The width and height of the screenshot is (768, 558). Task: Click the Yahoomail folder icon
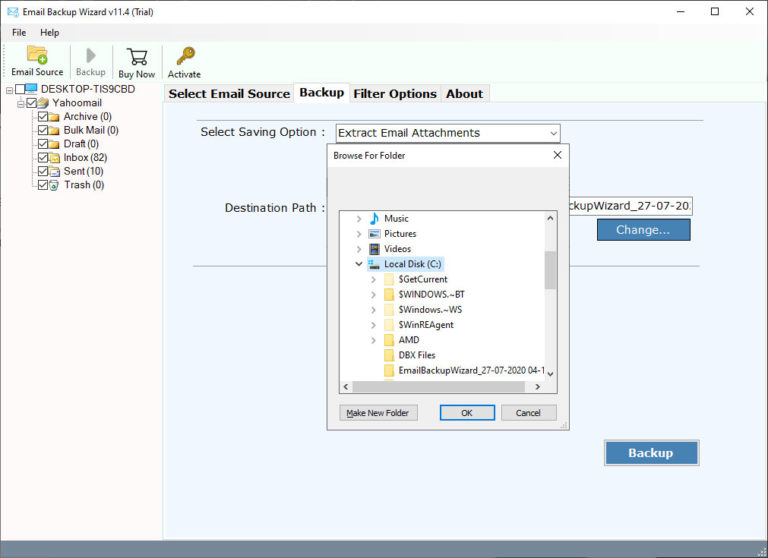click(43, 103)
